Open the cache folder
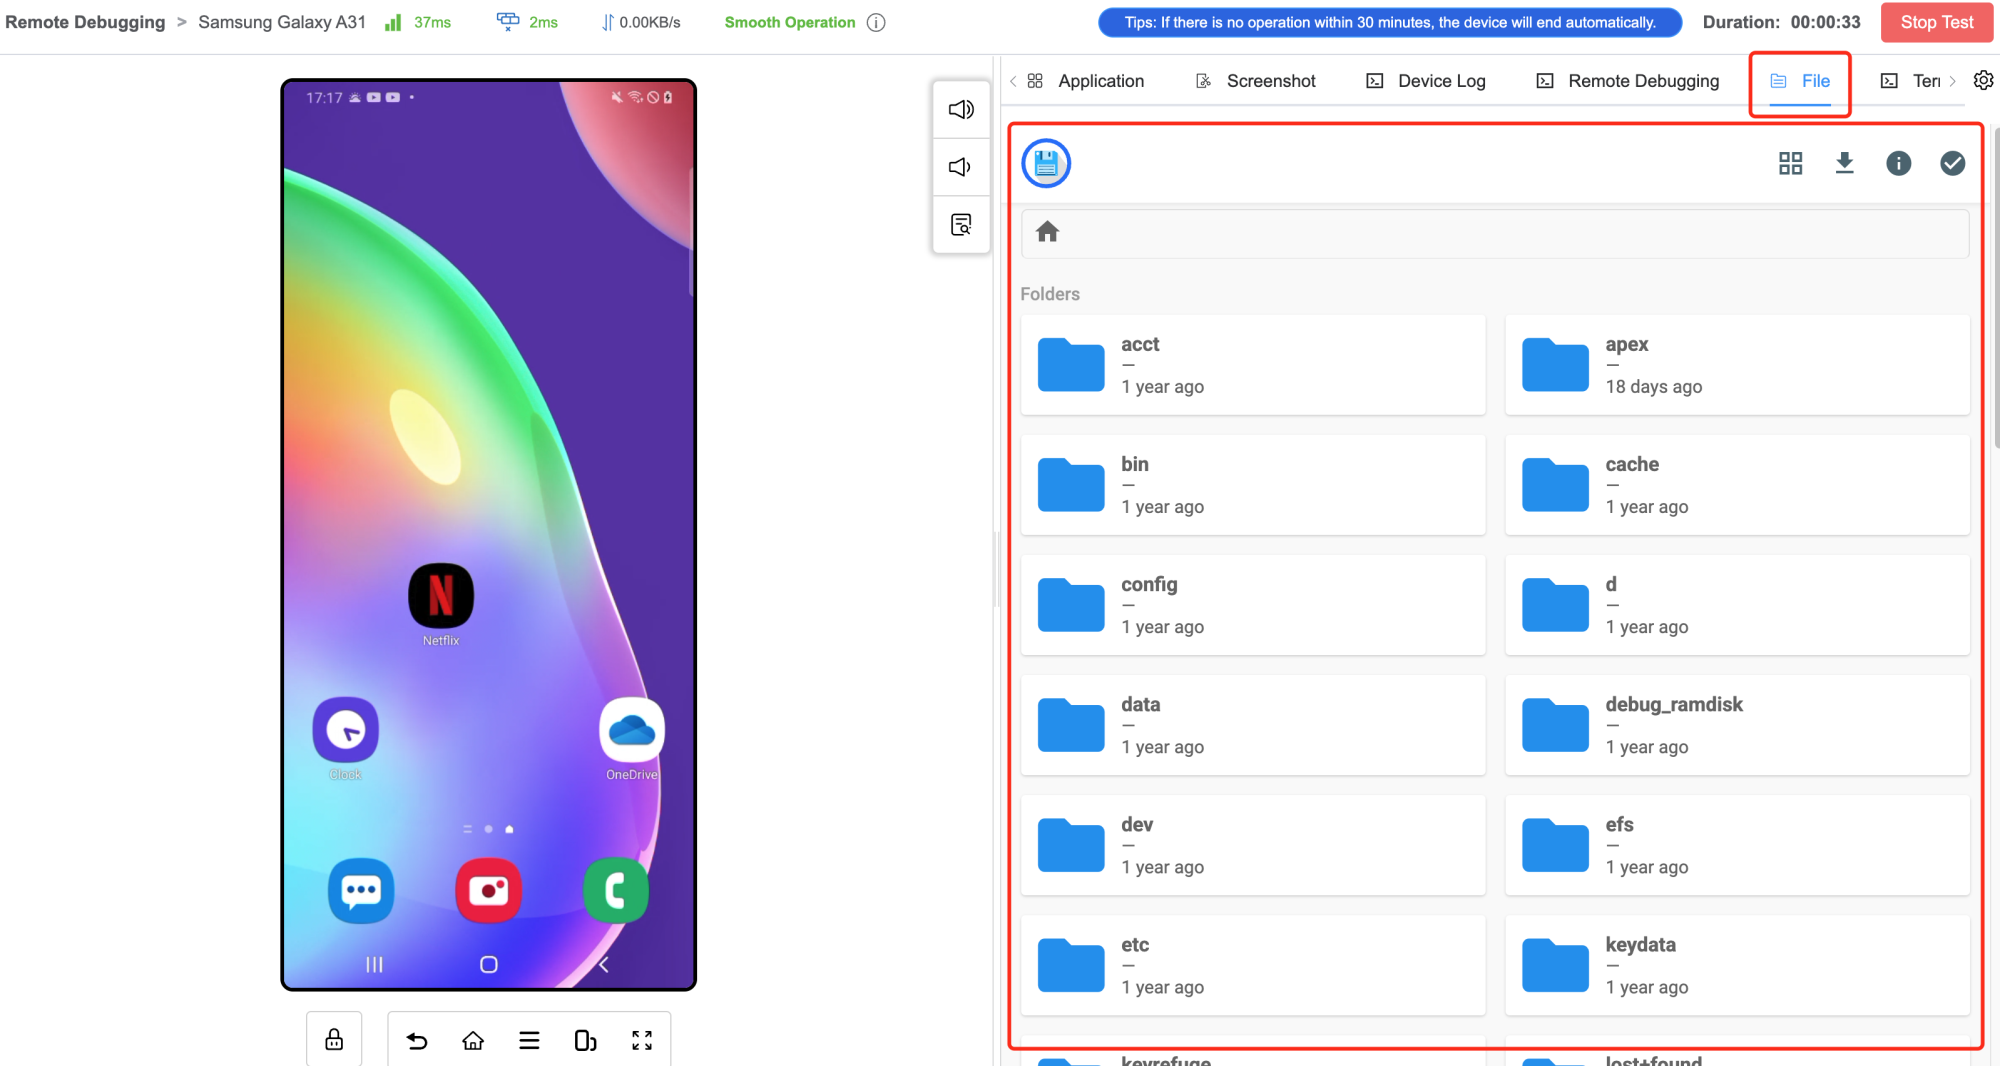The width and height of the screenshot is (2000, 1066). click(x=1737, y=485)
